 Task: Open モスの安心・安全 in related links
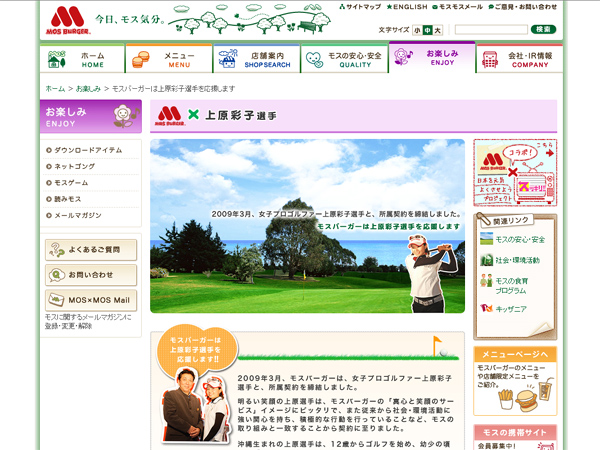click(x=520, y=240)
